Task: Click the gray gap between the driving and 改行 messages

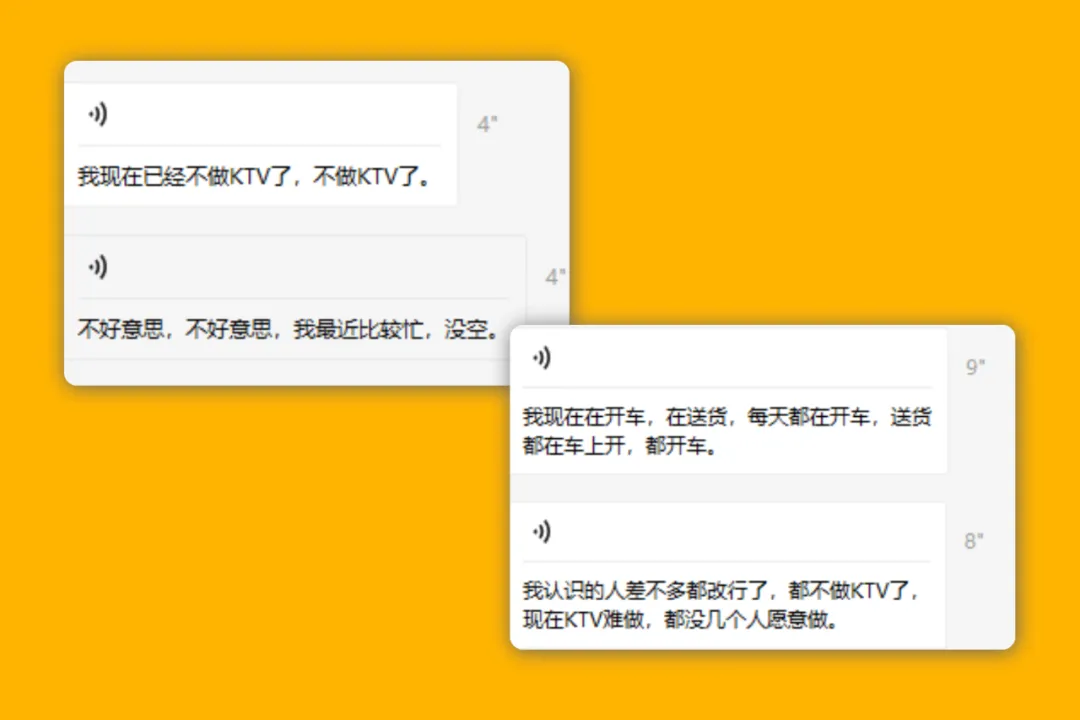Action: tap(729, 488)
